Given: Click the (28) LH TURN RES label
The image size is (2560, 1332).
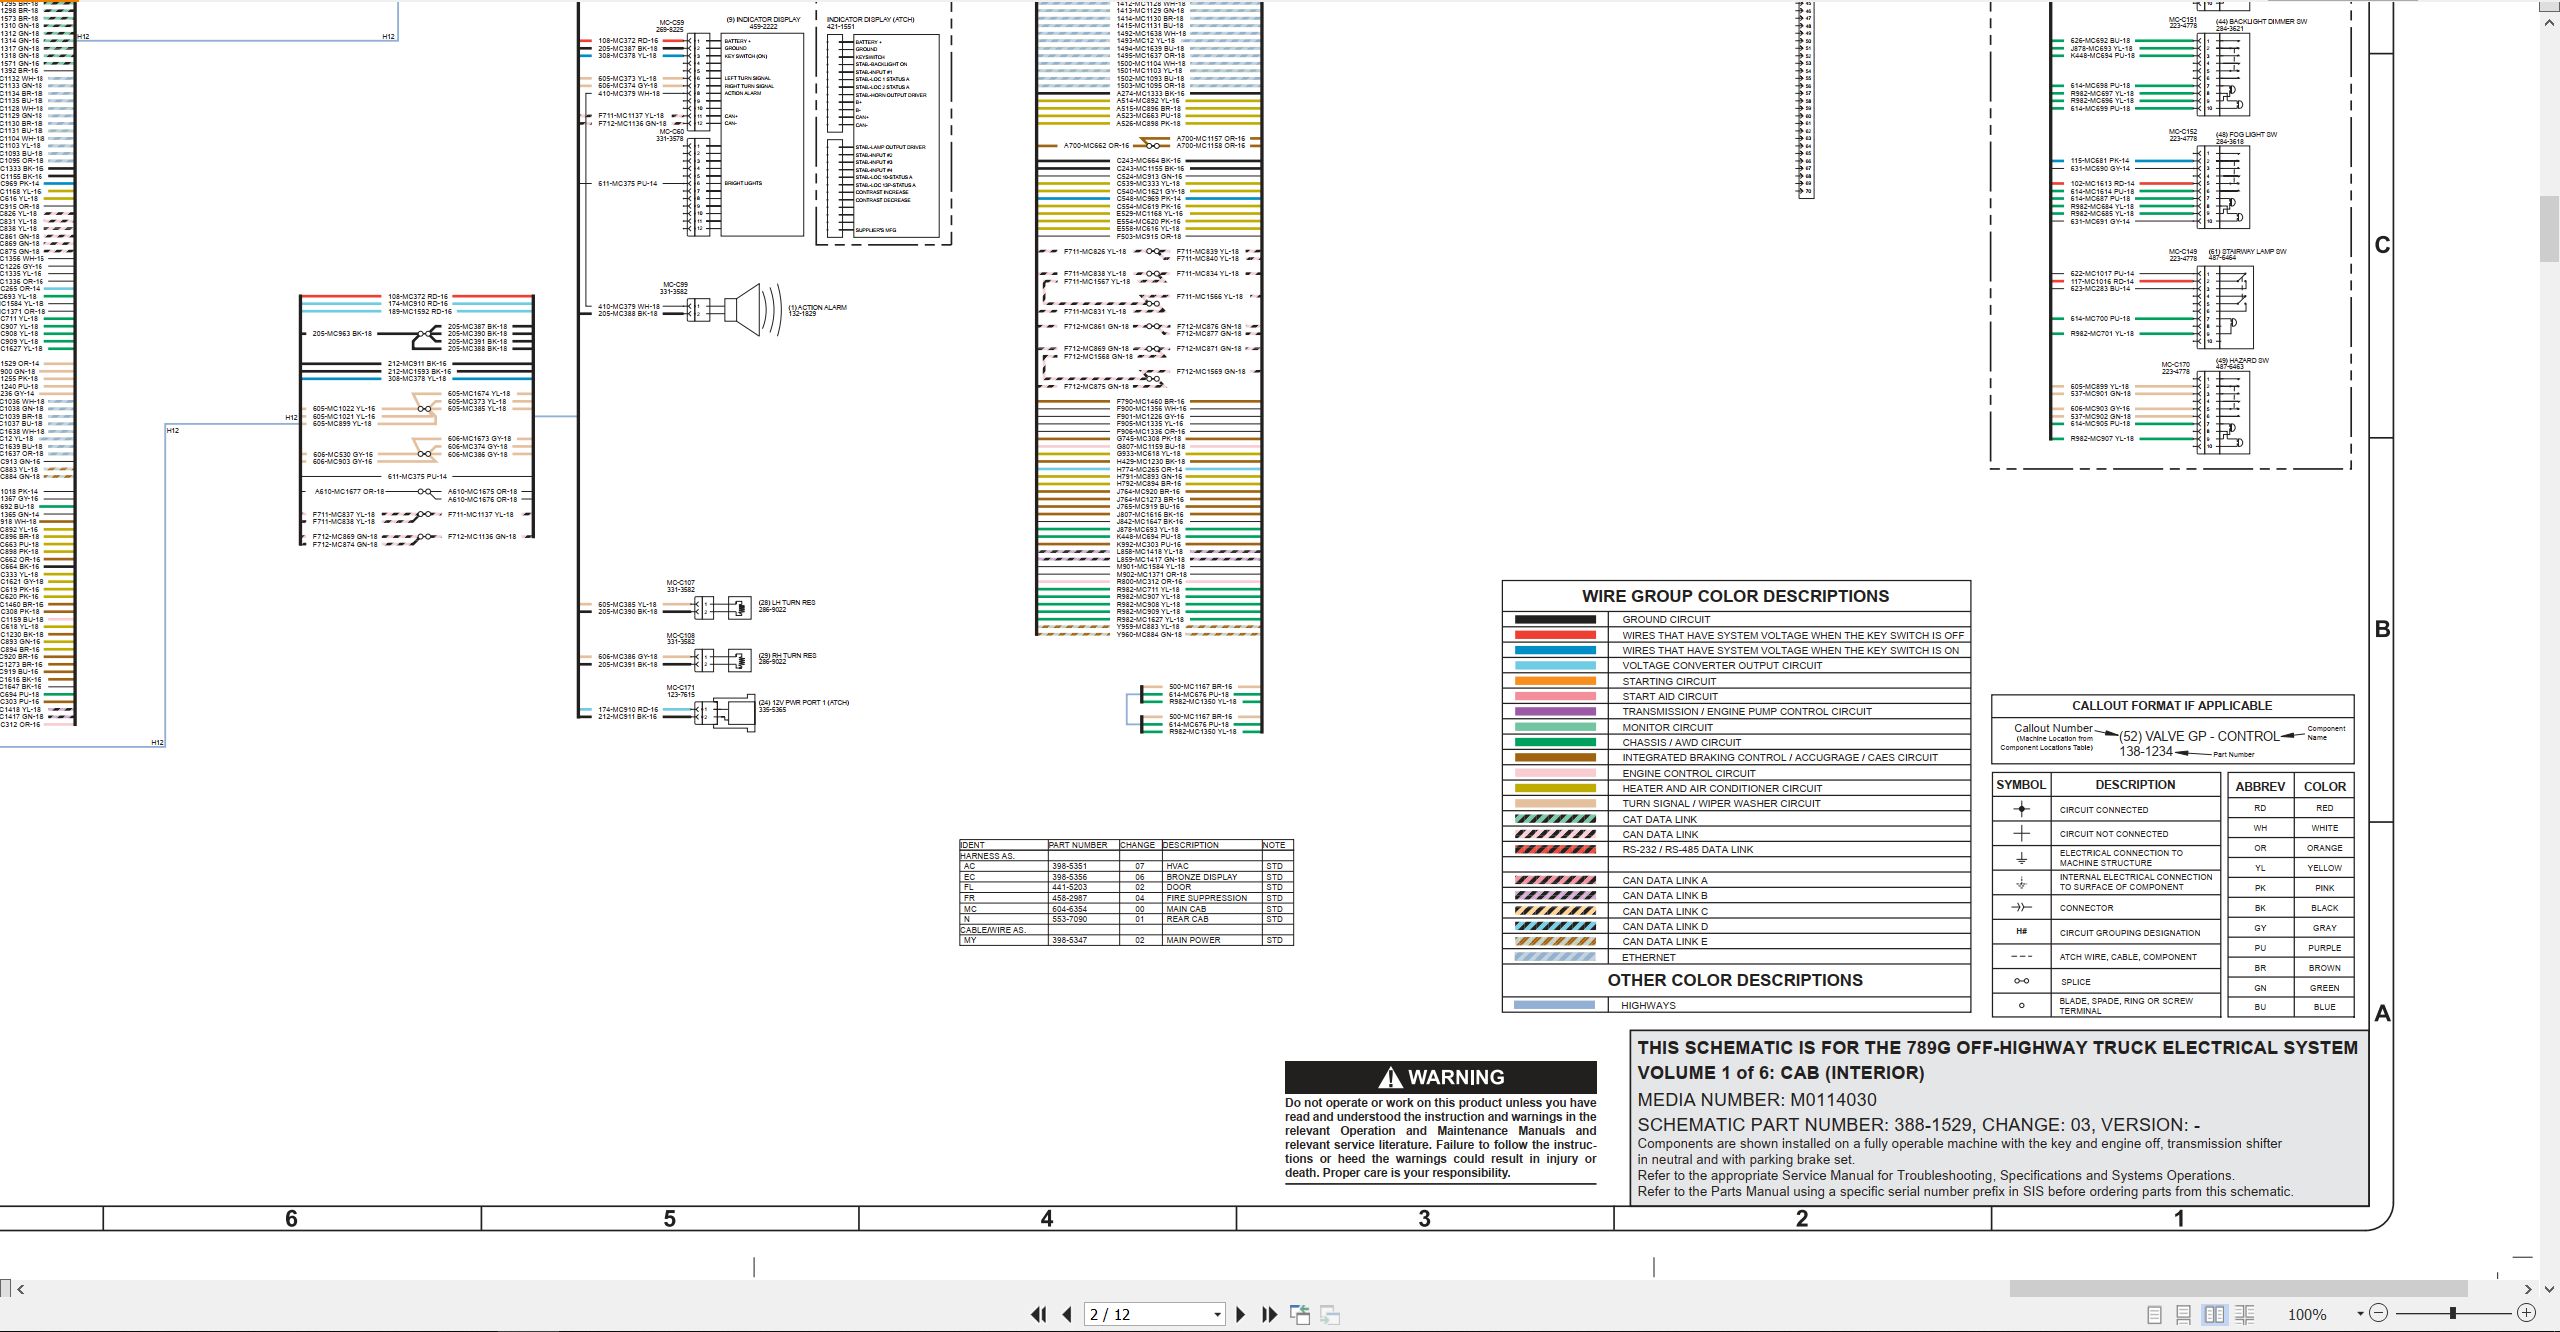Looking at the screenshot, I should (x=786, y=603).
